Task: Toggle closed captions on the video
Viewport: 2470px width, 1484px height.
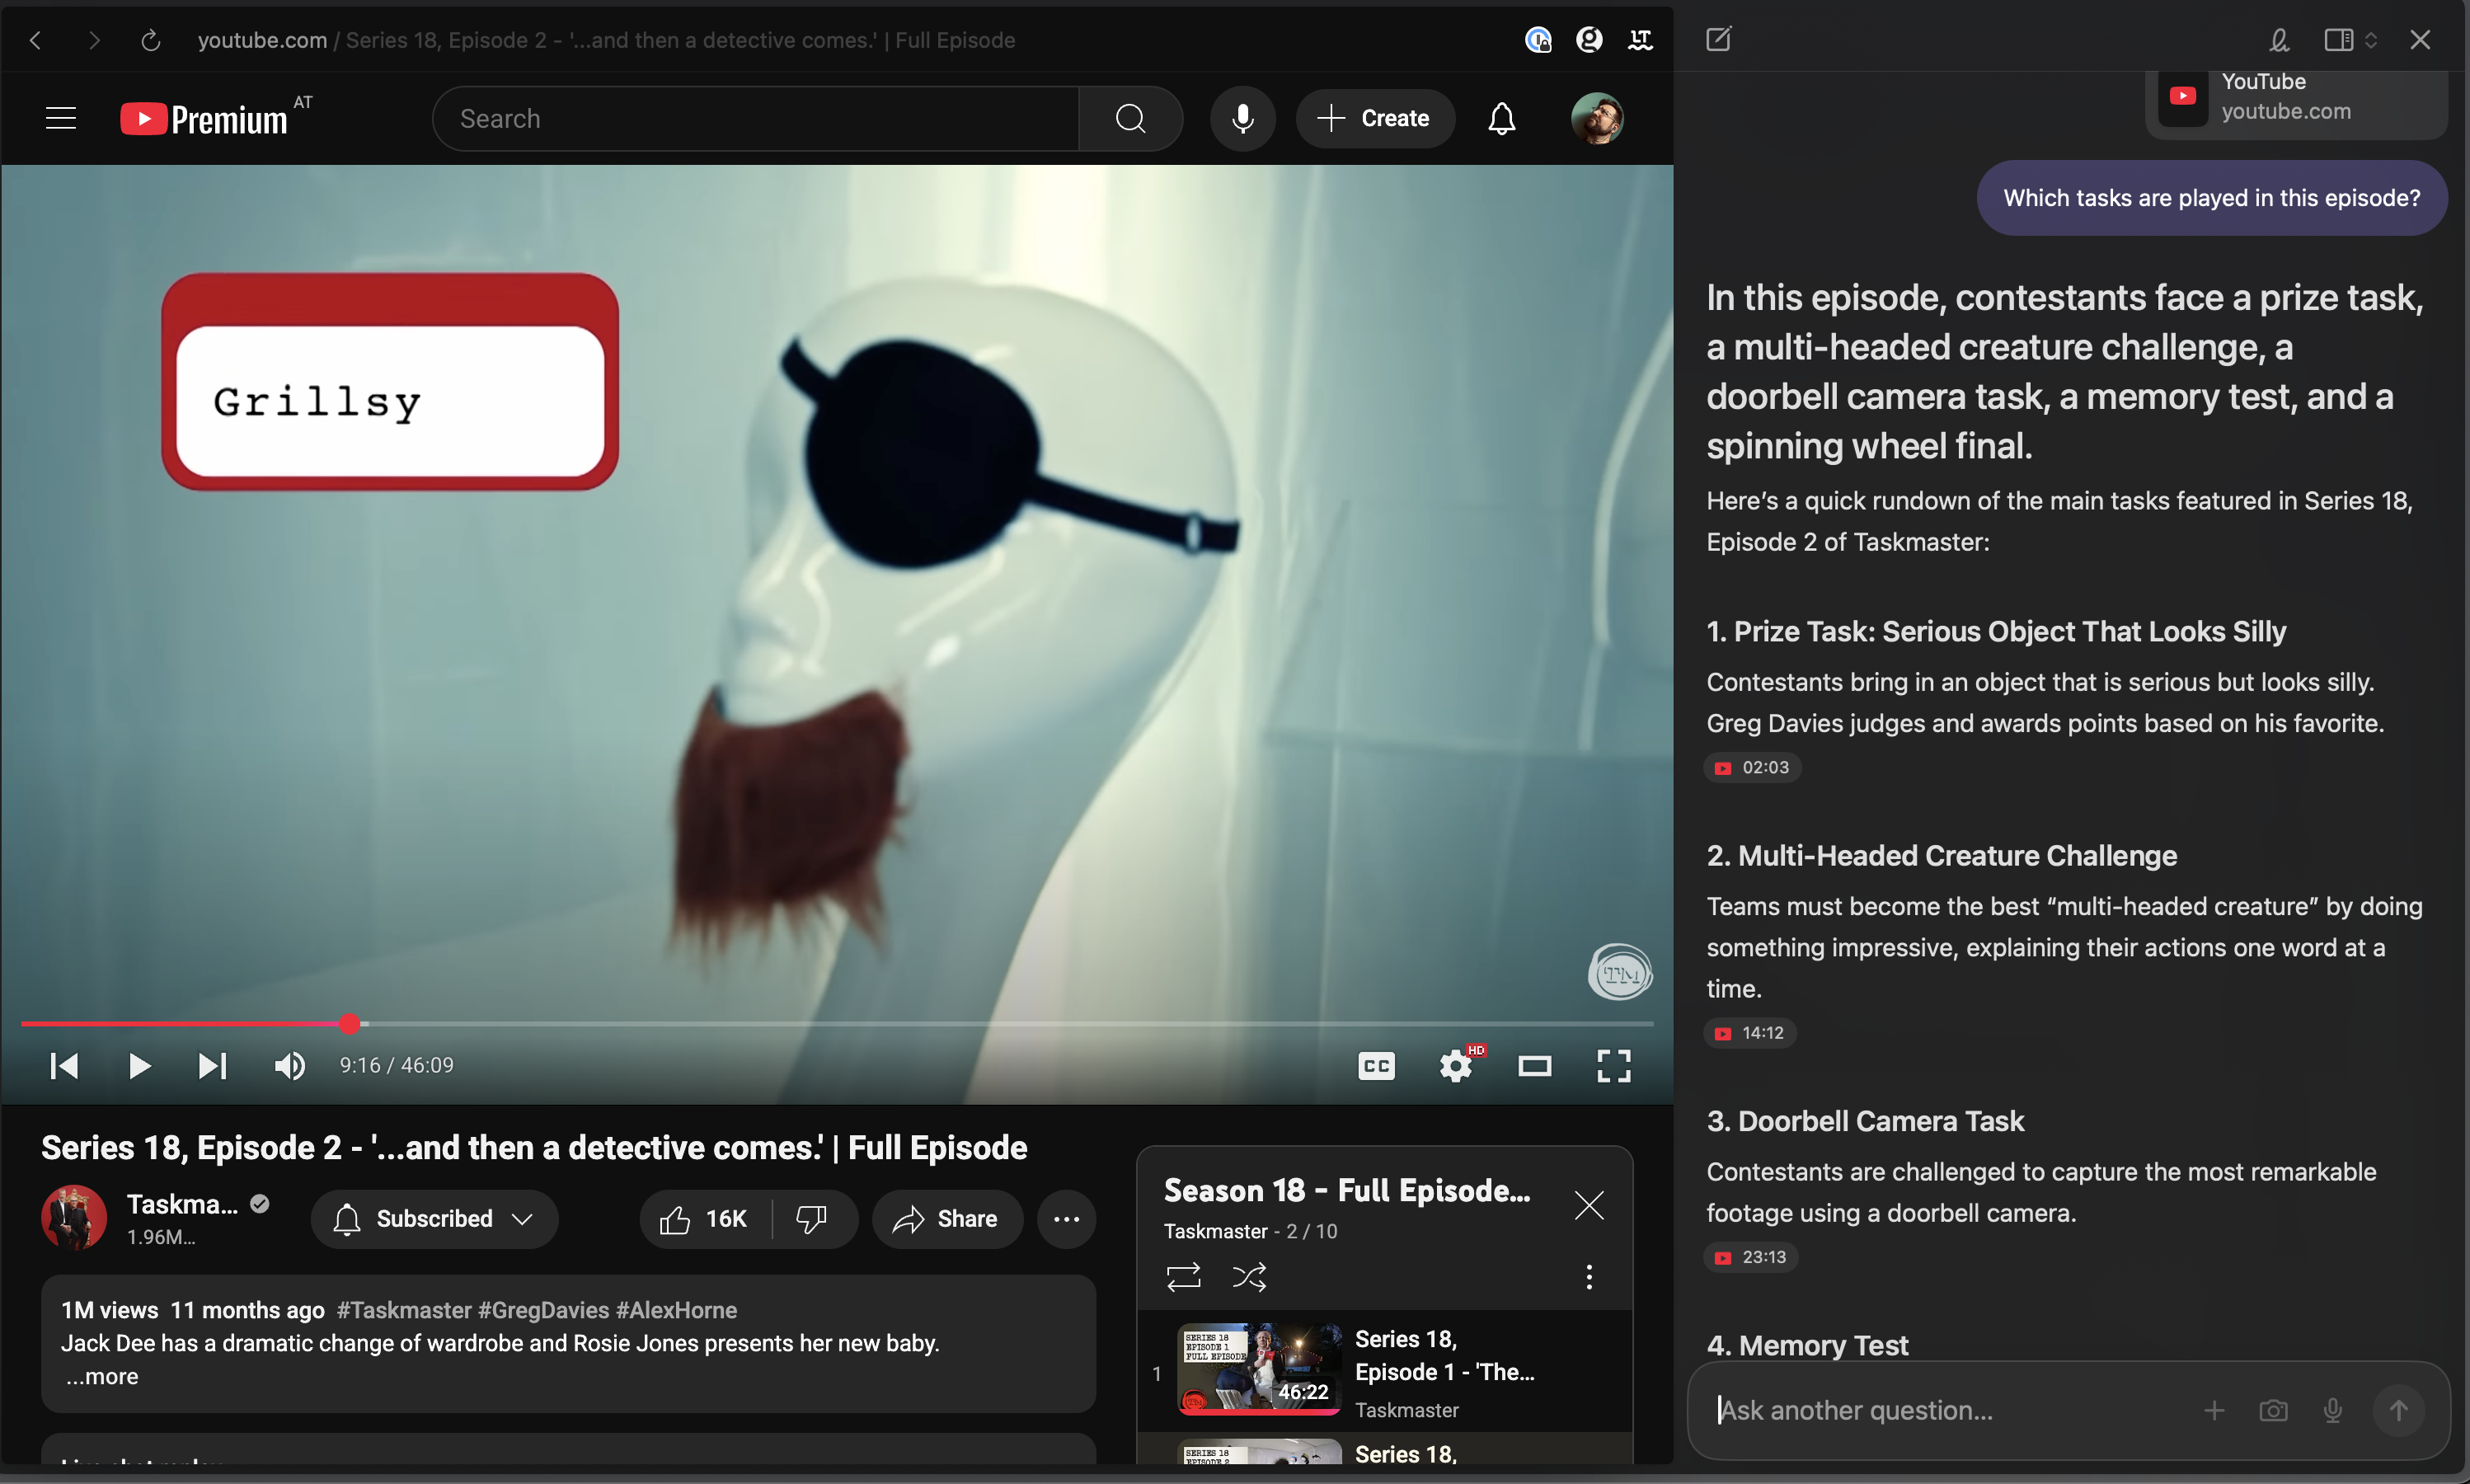Action: 1376,1066
